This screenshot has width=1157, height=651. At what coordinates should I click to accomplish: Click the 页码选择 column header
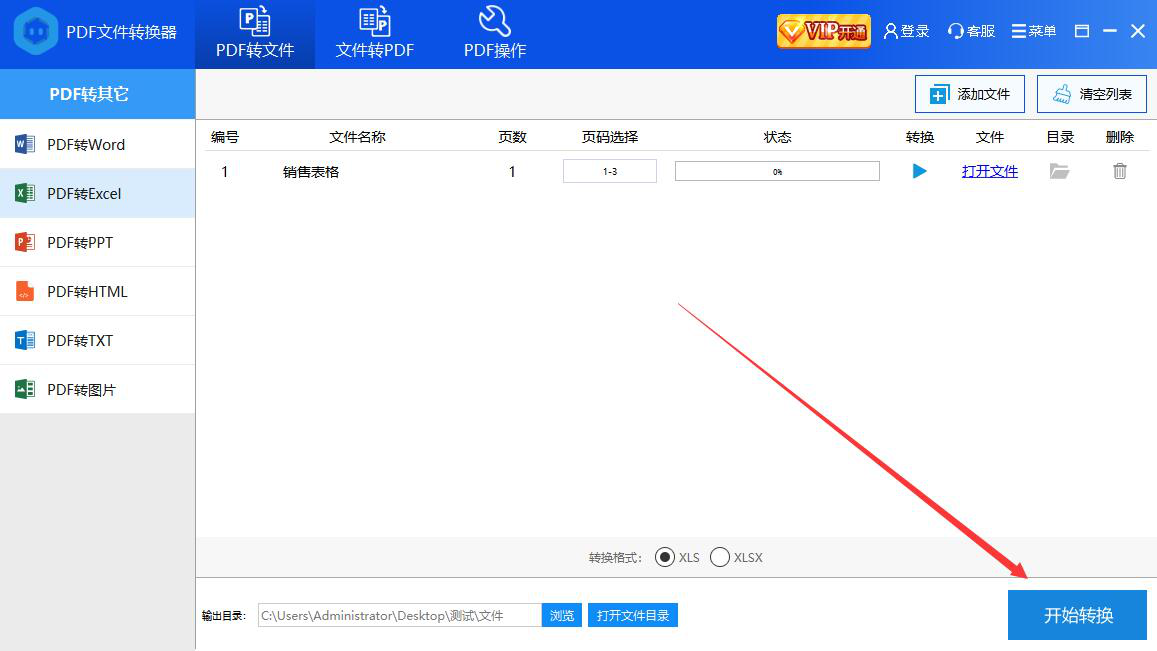(x=609, y=137)
